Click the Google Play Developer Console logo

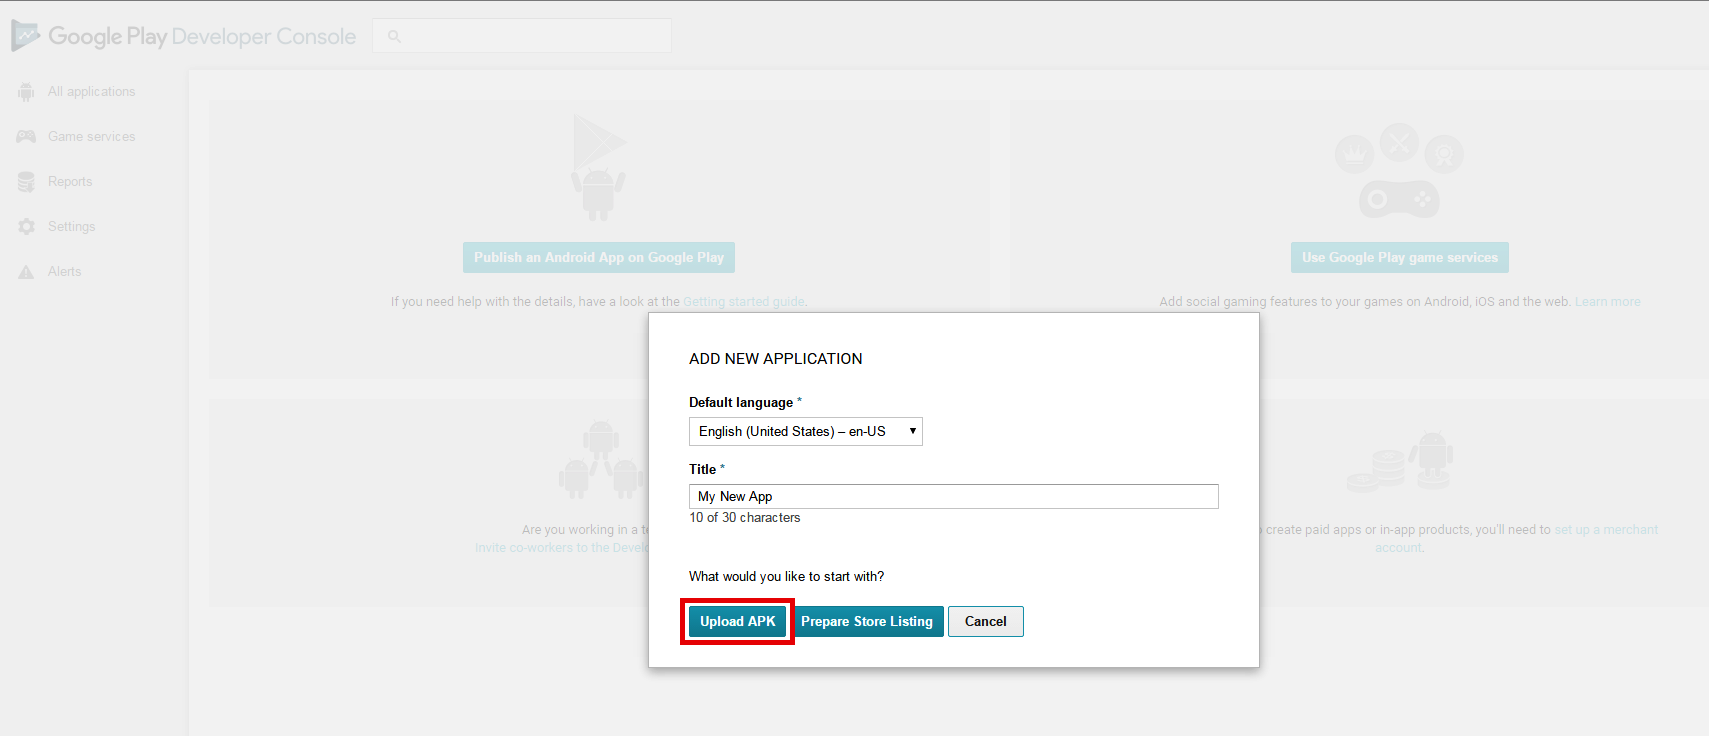pyautogui.click(x=183, y=36)
